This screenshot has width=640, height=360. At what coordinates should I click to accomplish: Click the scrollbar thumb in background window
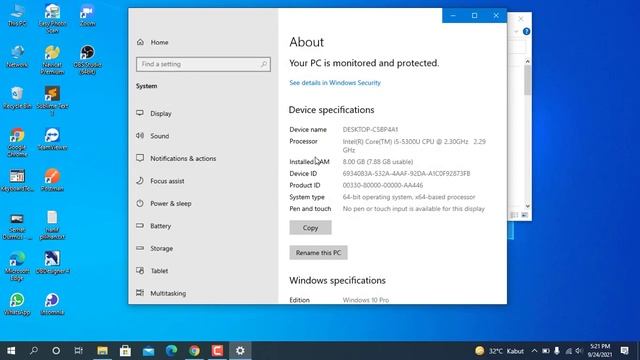(x=527, y=80)
